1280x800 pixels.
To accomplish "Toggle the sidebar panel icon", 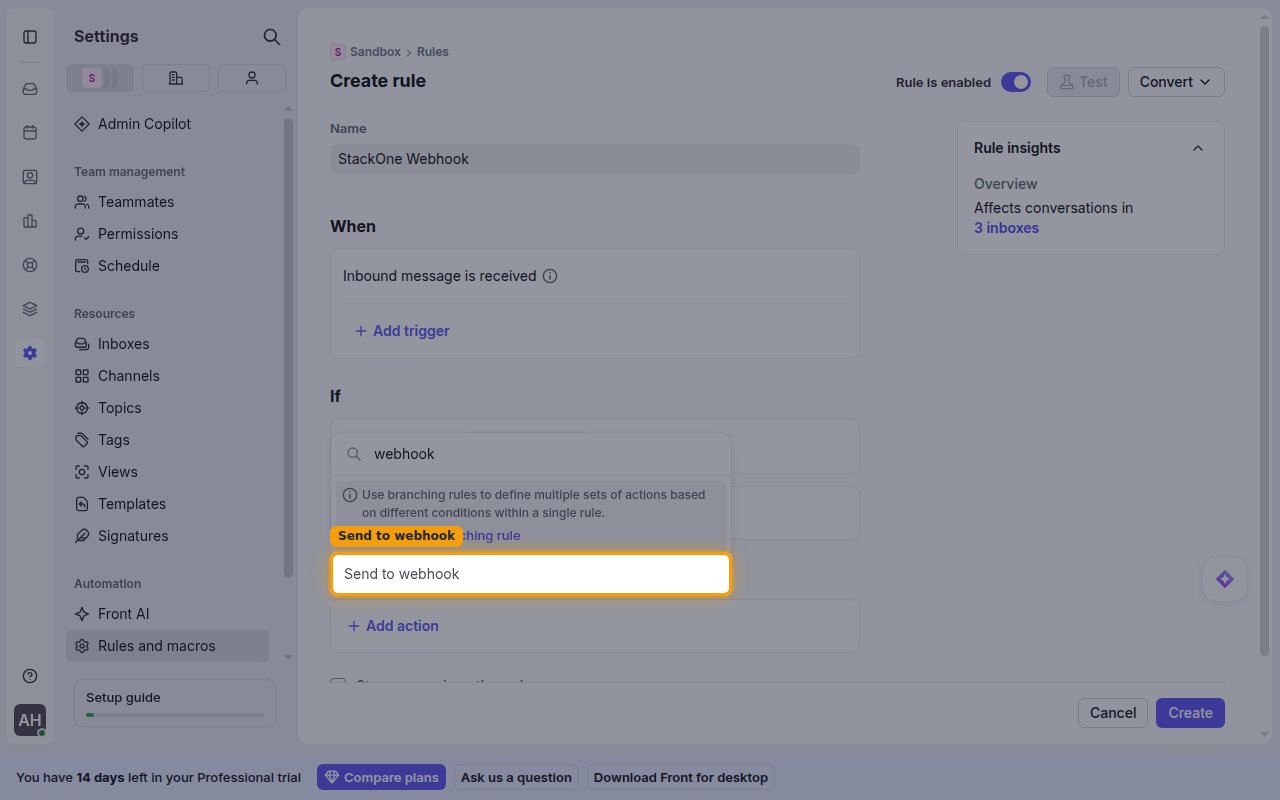I will tap(30, 37).
